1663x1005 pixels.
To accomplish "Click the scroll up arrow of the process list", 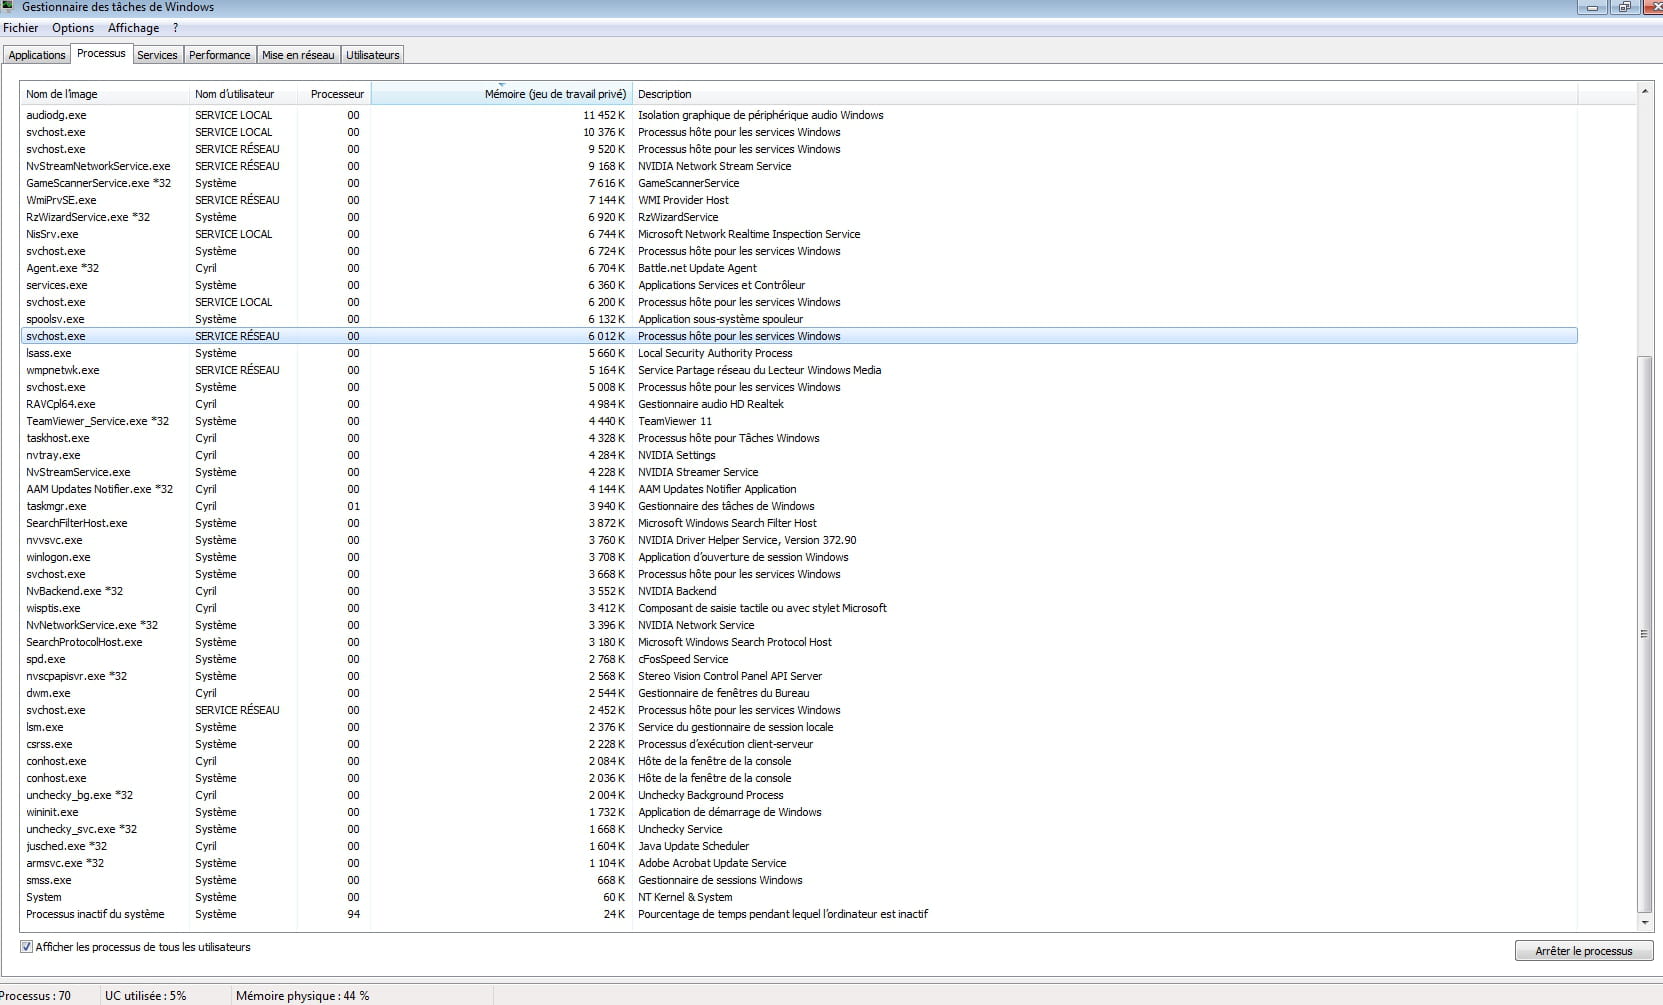I will click(x=1645, y=92).
